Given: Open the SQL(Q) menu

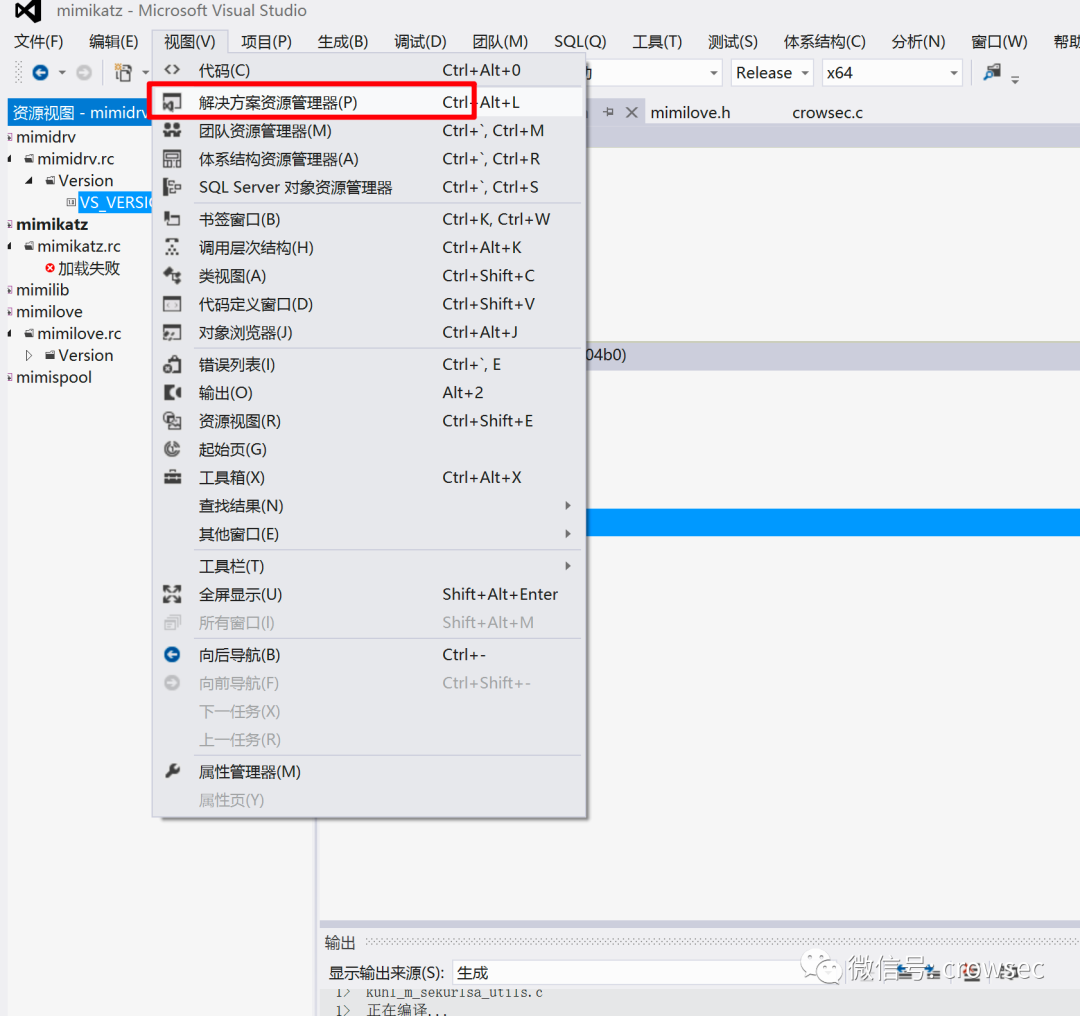Looking at the screenshot, I should click(x=580, y=41).
